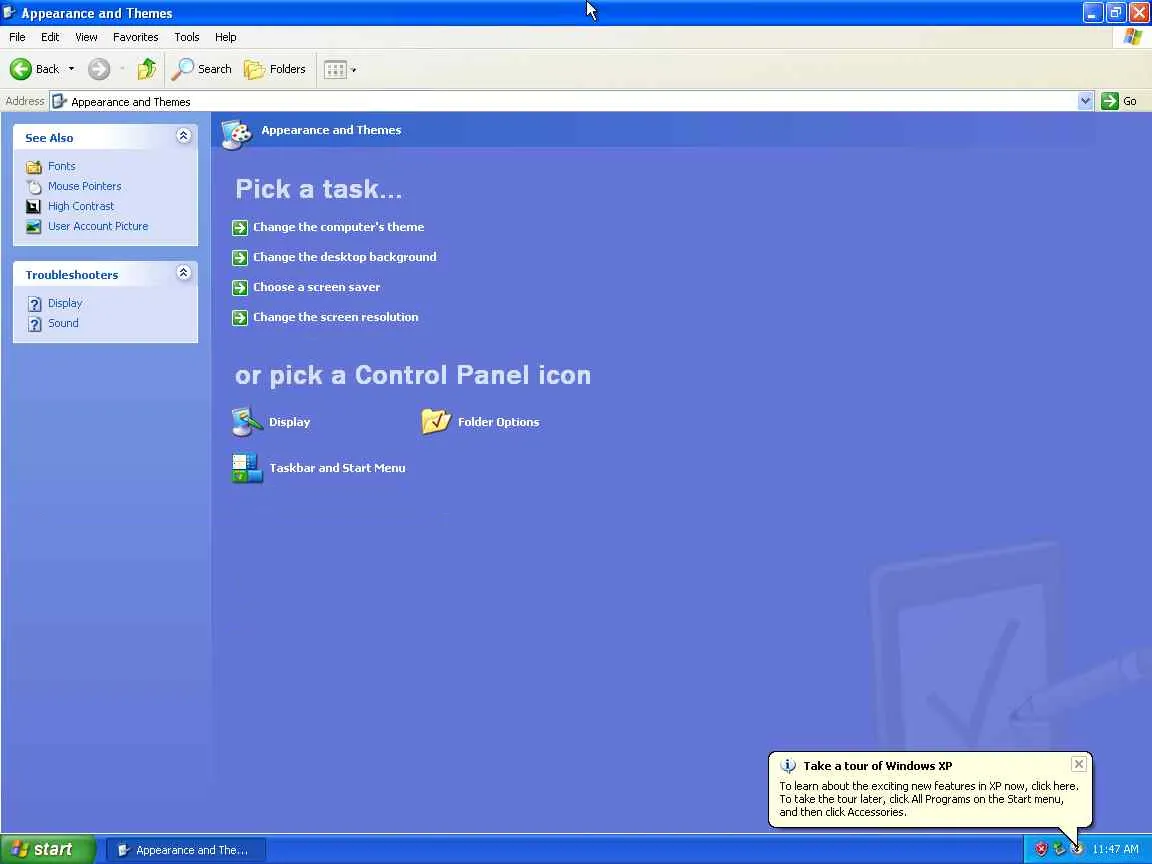
Task: Click the Up folder icon
Action: [x=147, y=69]
